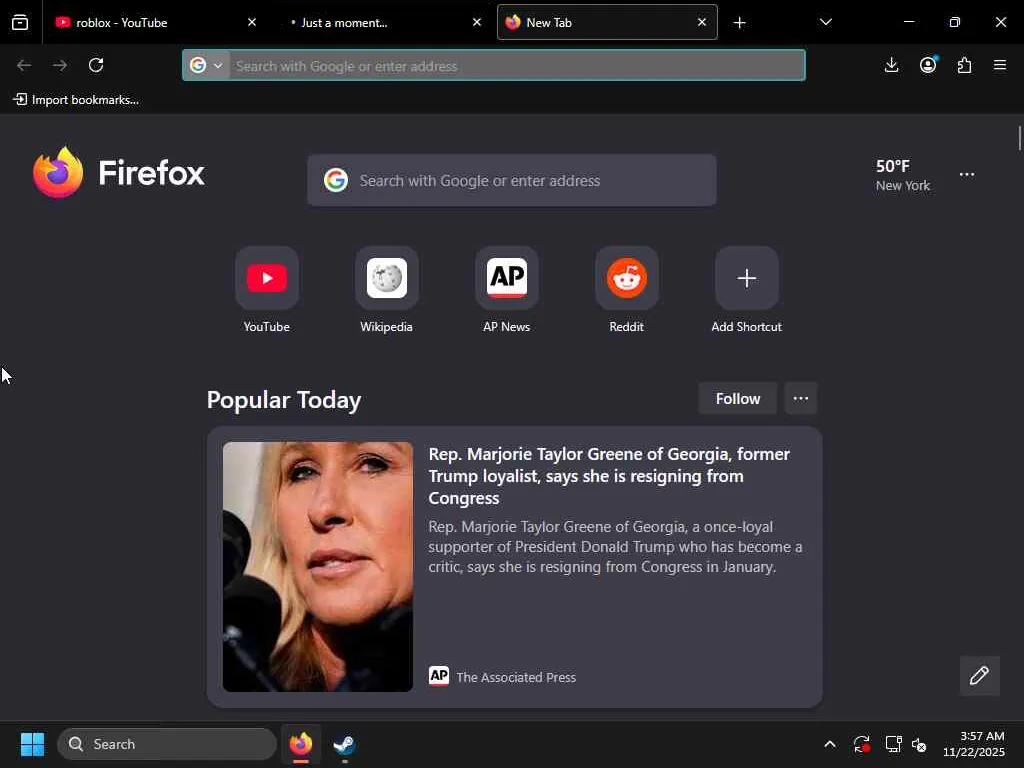1024x768 pixels.
Task: Open the Extensions puzzle icon
Action: [964, 65]
